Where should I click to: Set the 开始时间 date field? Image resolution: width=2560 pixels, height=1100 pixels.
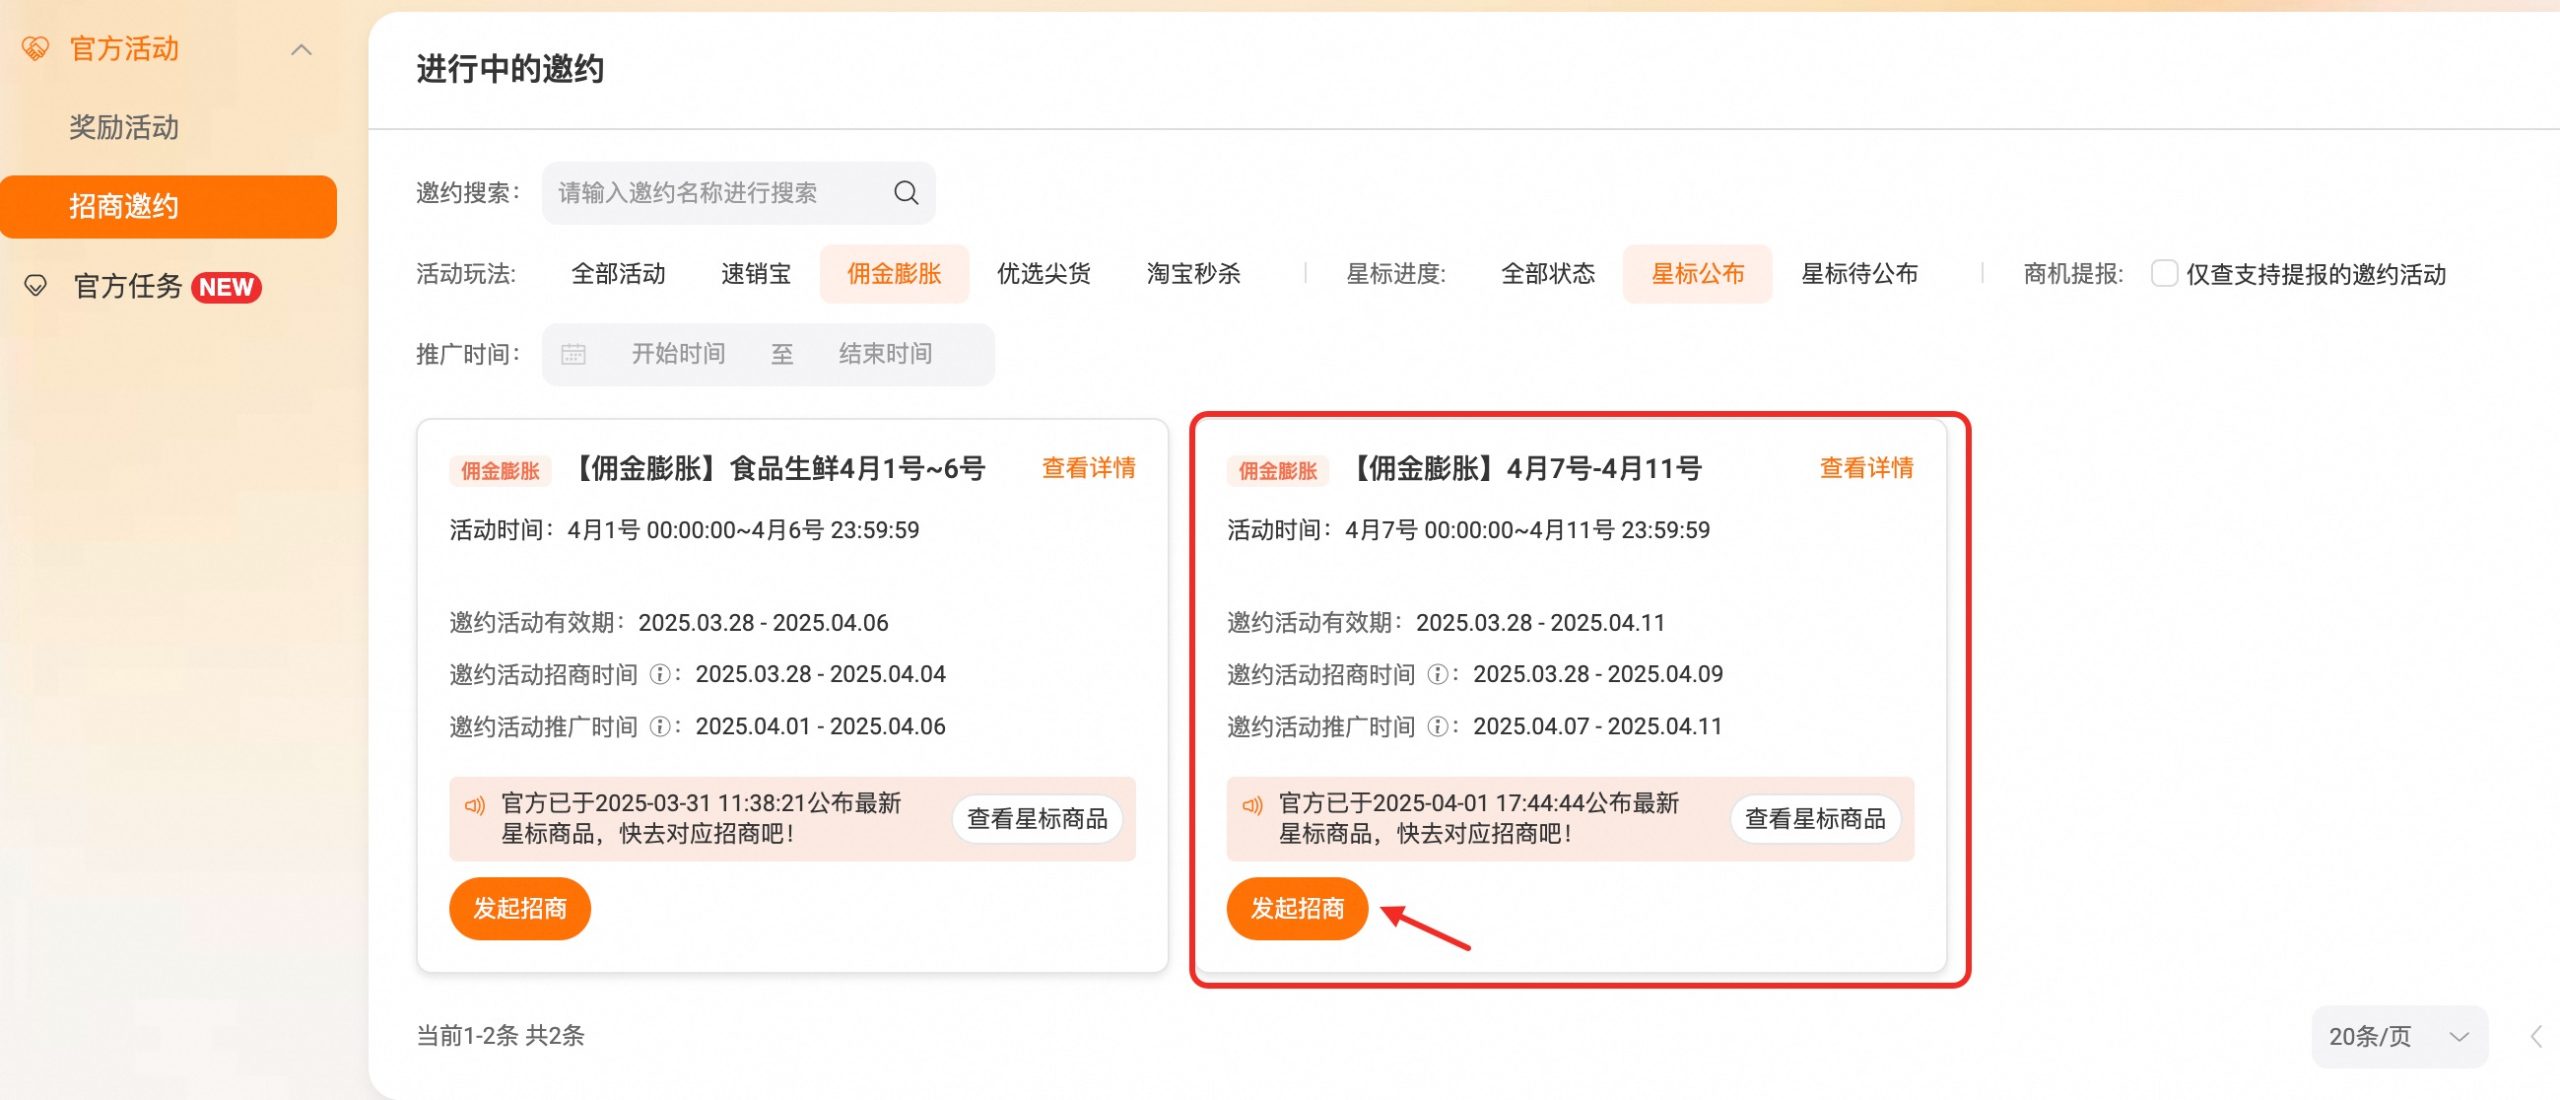(678, 354)
